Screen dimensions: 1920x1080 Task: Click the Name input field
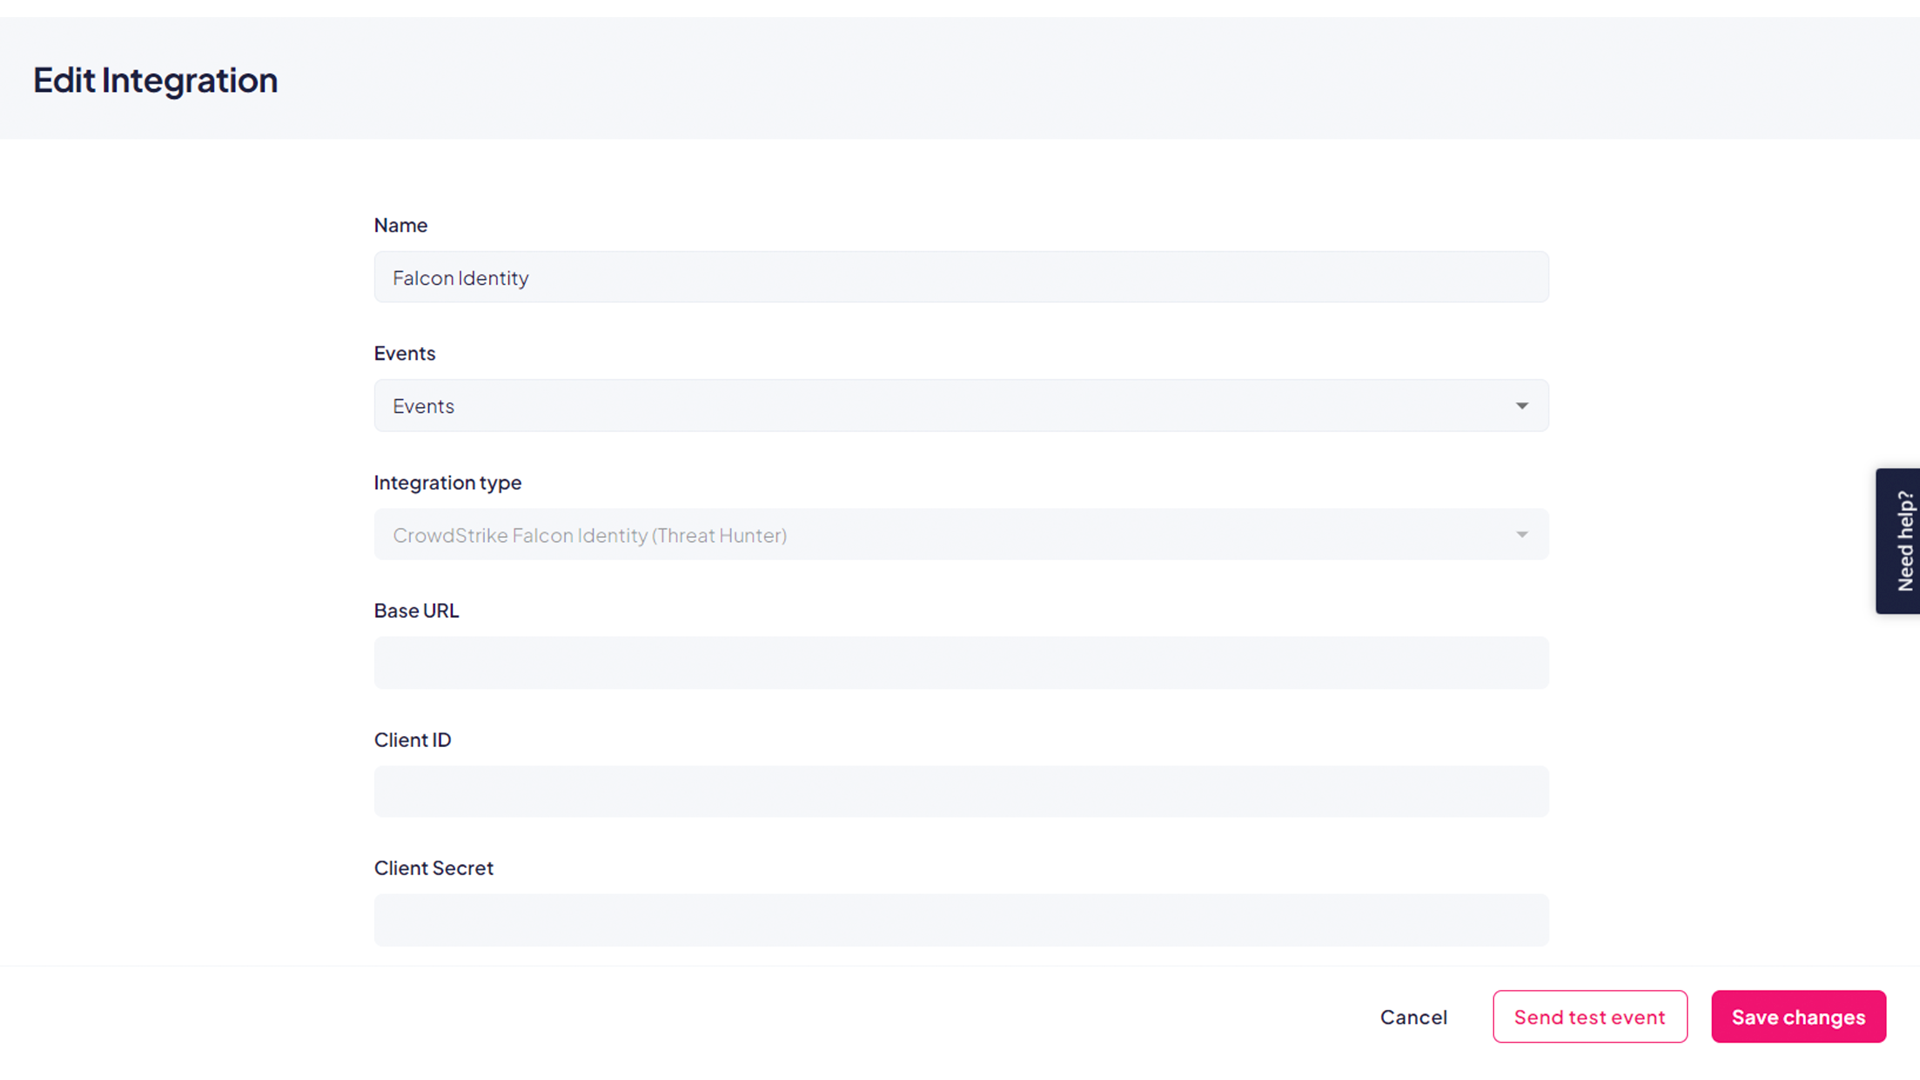point(961,277)
